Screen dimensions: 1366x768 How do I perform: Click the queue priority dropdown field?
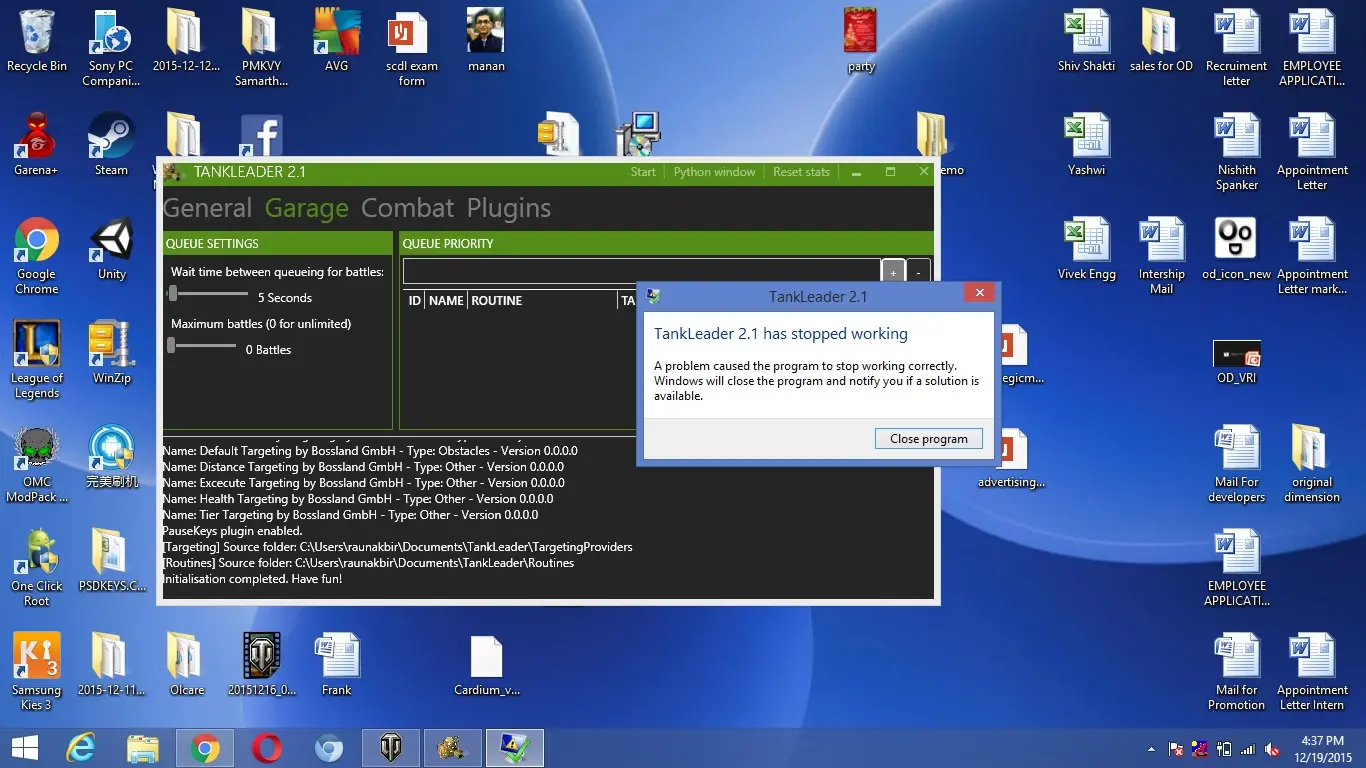click(x=640, y=271)
